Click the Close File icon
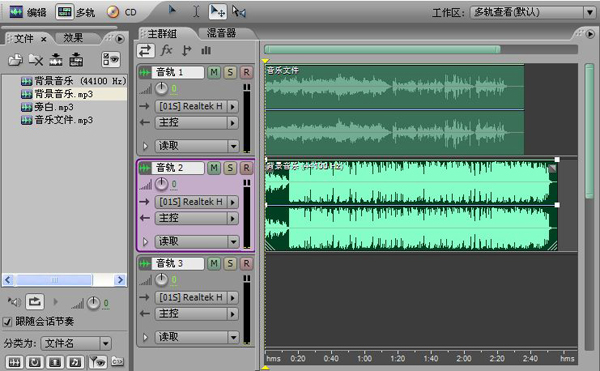 [36, 60]
